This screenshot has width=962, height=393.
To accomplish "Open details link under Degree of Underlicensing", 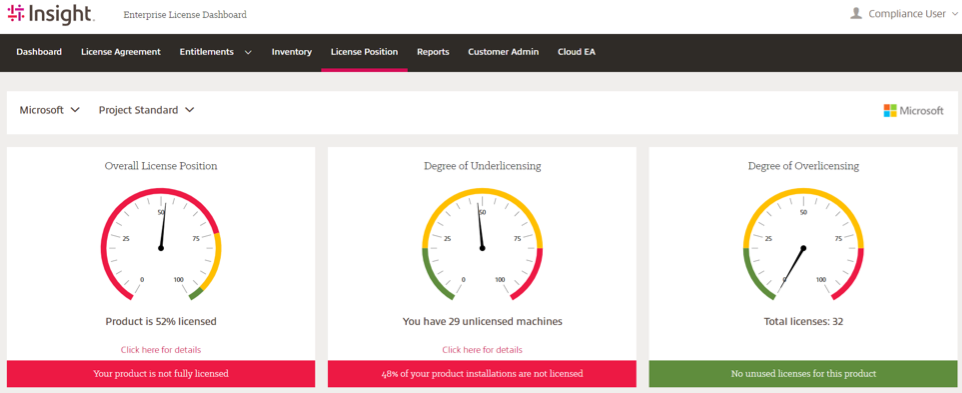I will coord(482,350).
